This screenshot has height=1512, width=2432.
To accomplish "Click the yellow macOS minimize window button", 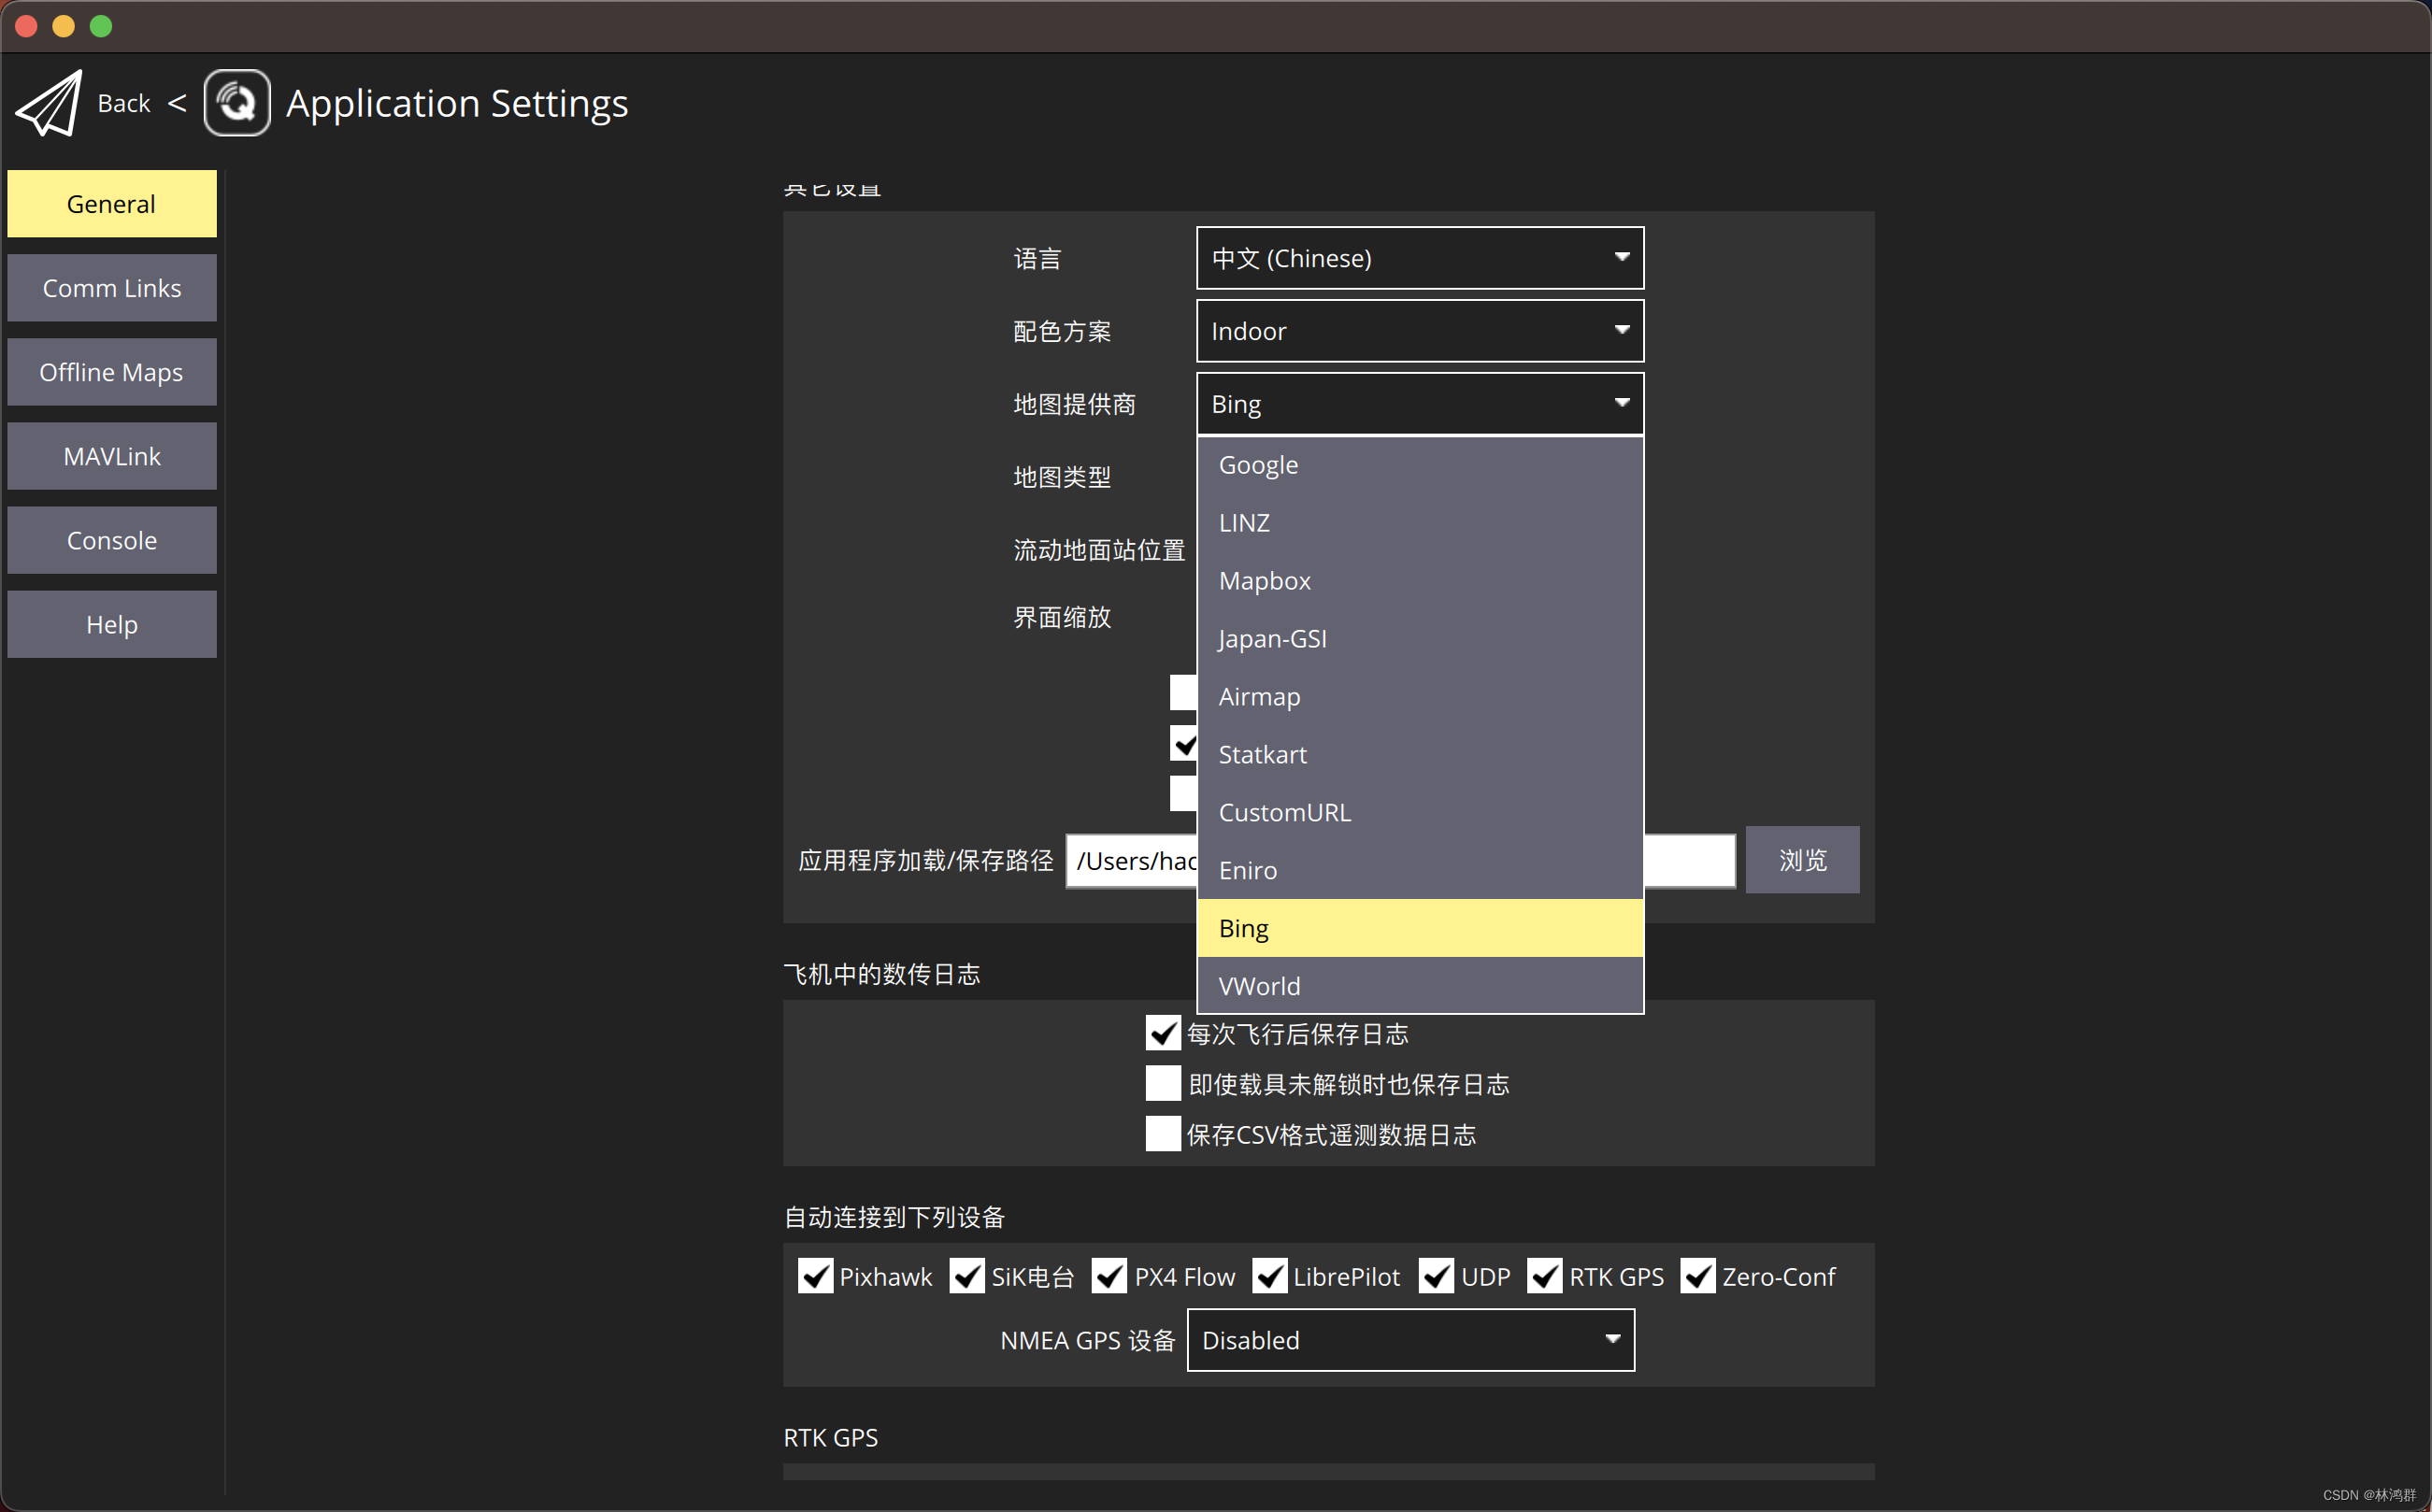I will coord(63,26).
